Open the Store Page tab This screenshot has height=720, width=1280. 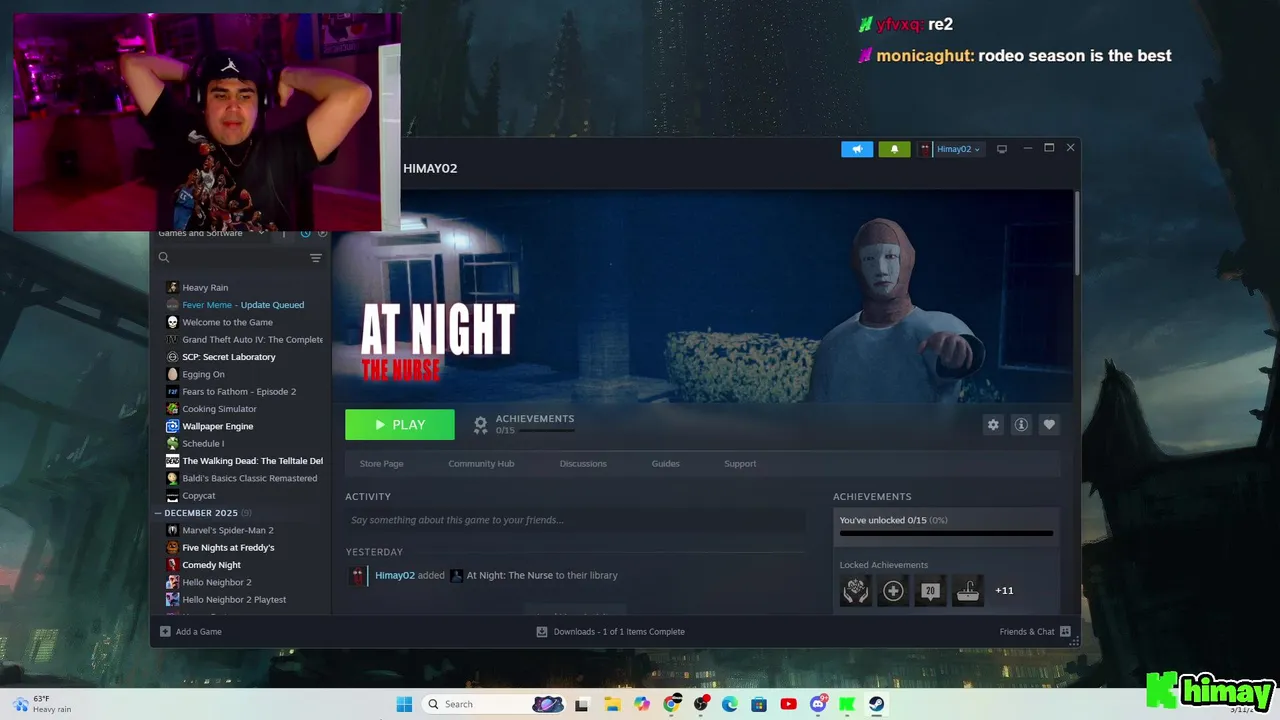pos(381,464)
